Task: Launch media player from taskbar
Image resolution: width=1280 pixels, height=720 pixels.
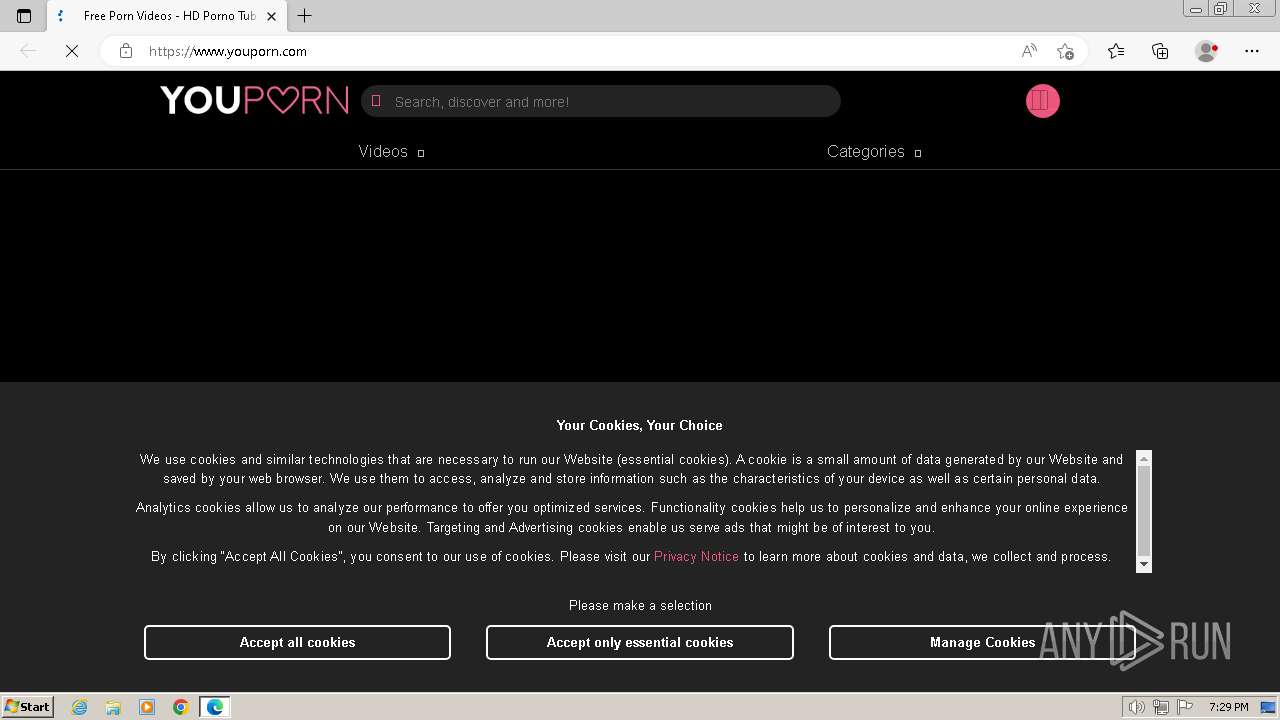Action: [147, 707]
